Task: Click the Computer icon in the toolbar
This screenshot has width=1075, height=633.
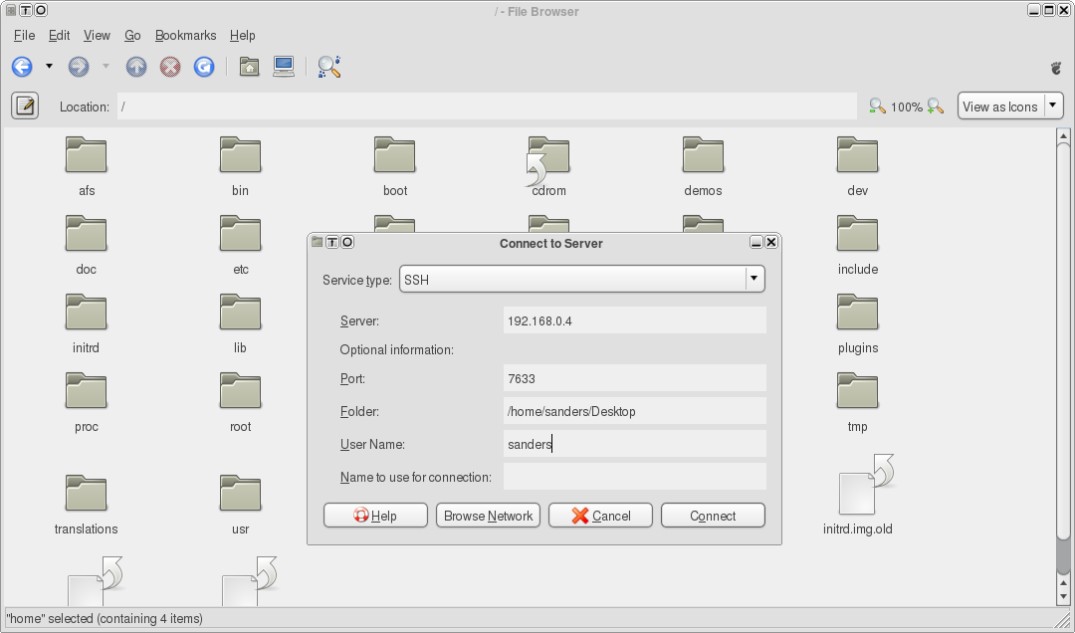Action: (283, 67)
